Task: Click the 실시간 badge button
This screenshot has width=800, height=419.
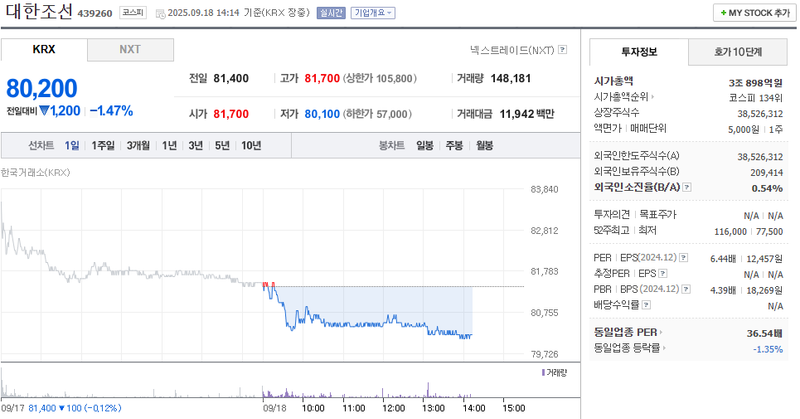Action: [331, 13]
